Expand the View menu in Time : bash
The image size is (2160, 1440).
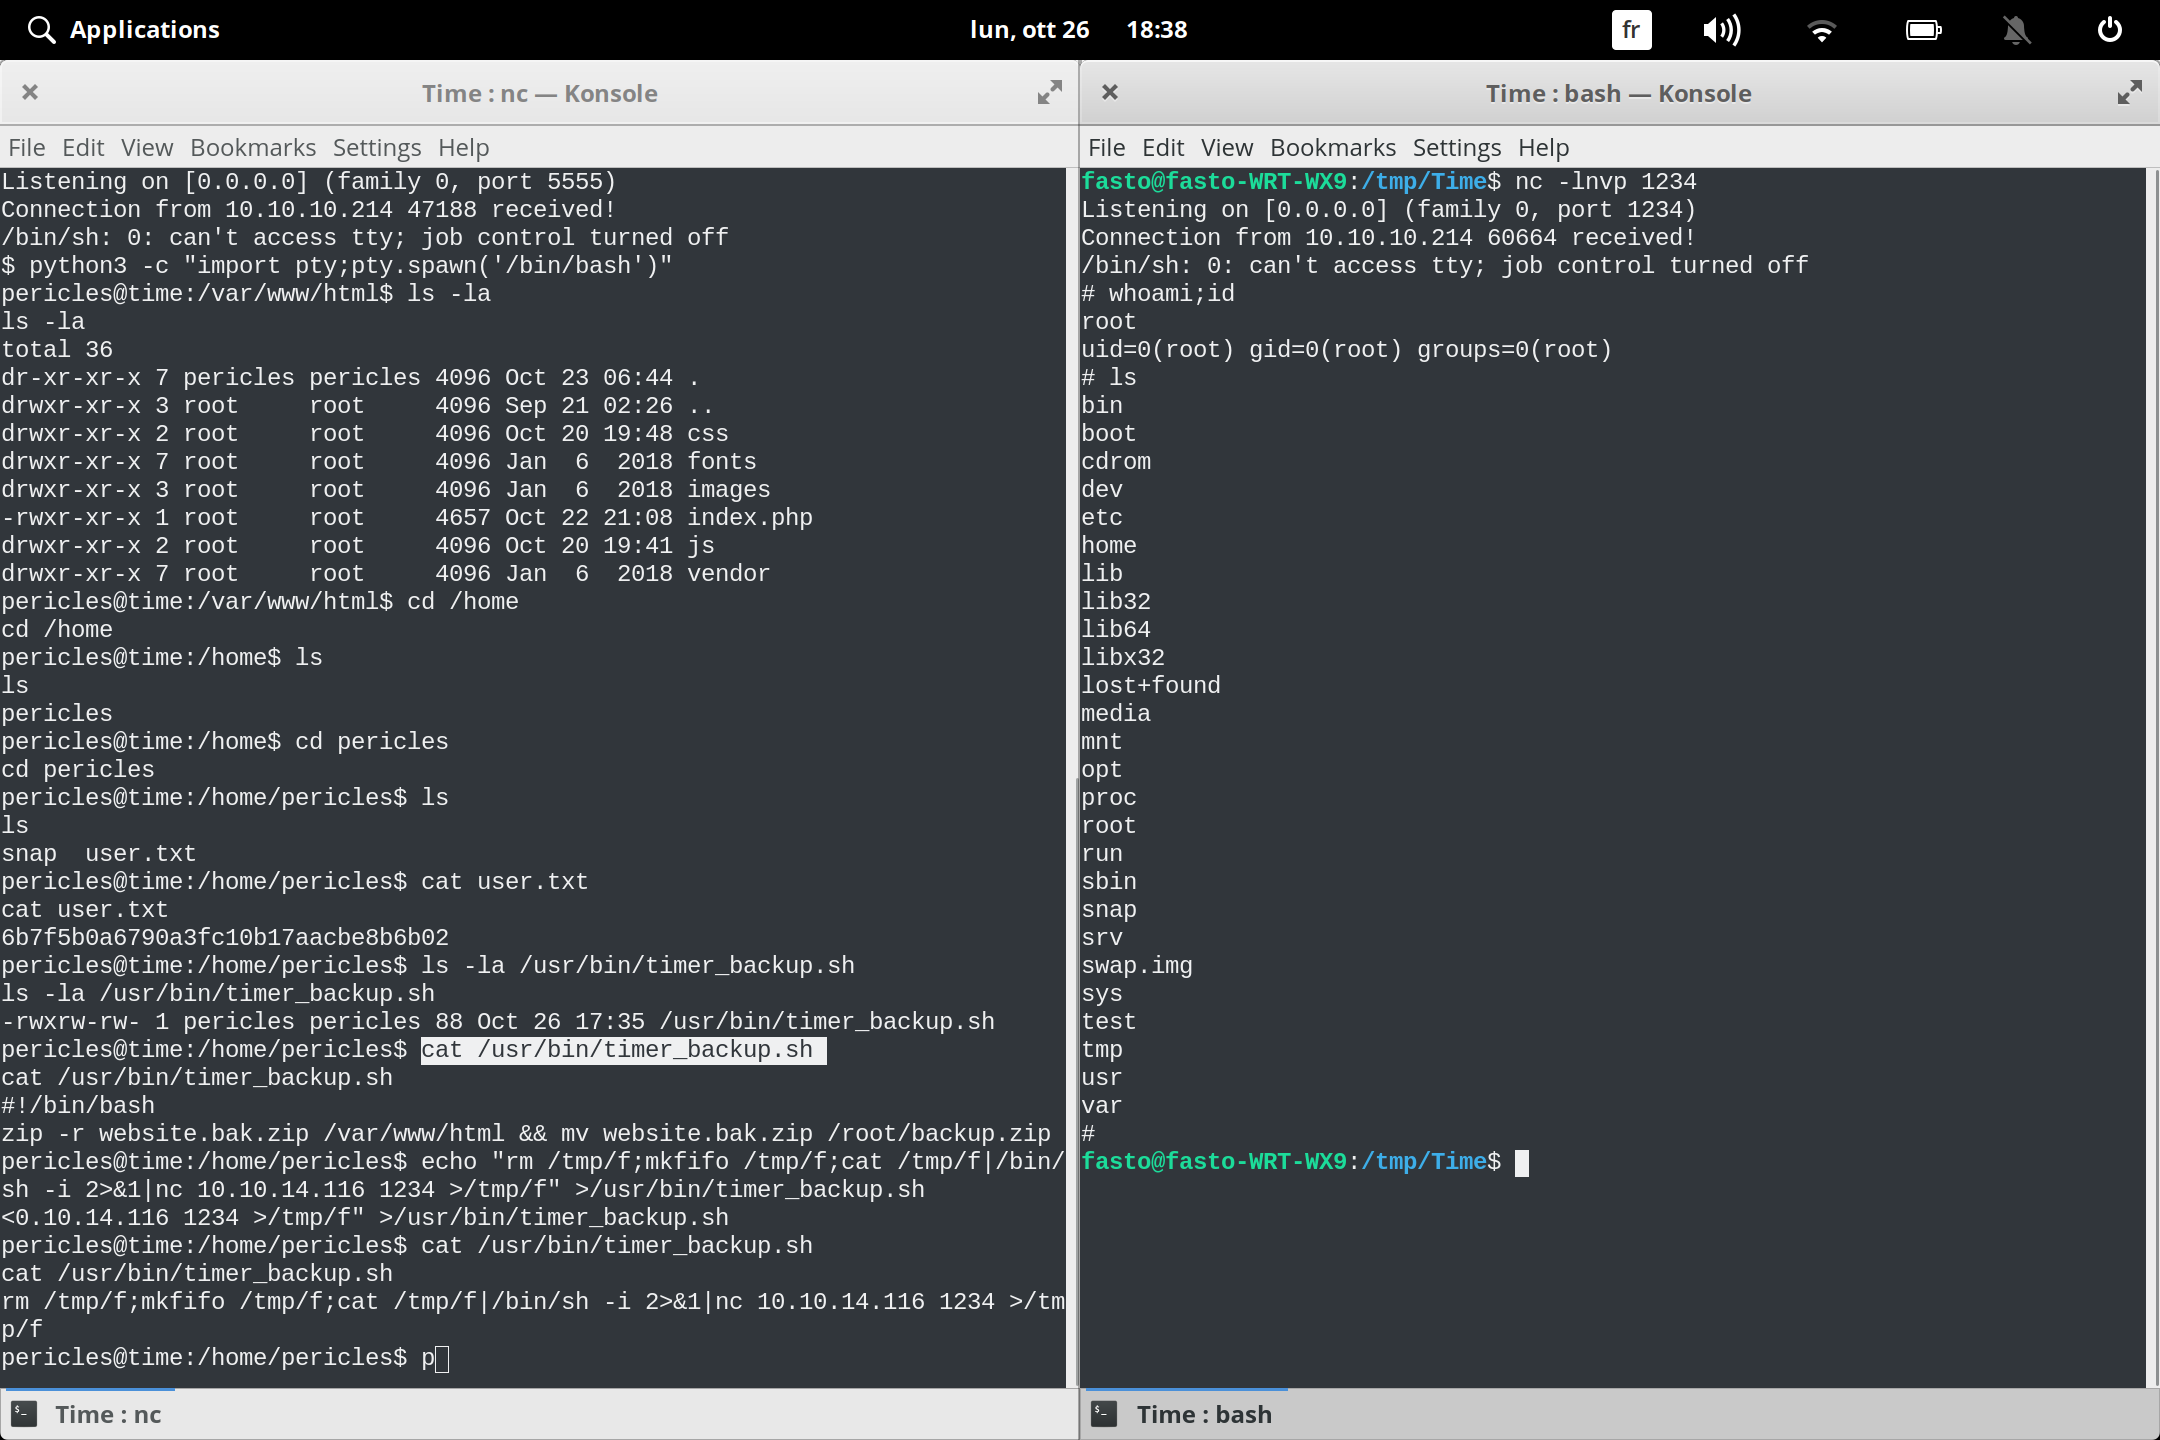pyautogui.click(x=1226, y=147)
